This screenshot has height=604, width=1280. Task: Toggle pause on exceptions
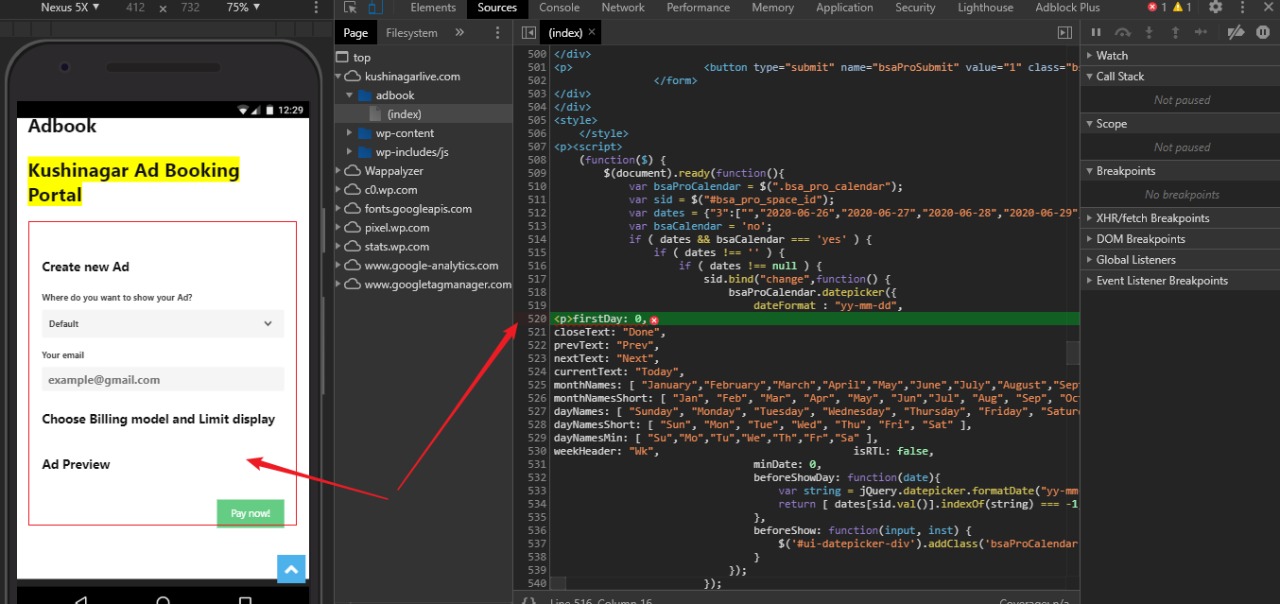click(1263, 33)
